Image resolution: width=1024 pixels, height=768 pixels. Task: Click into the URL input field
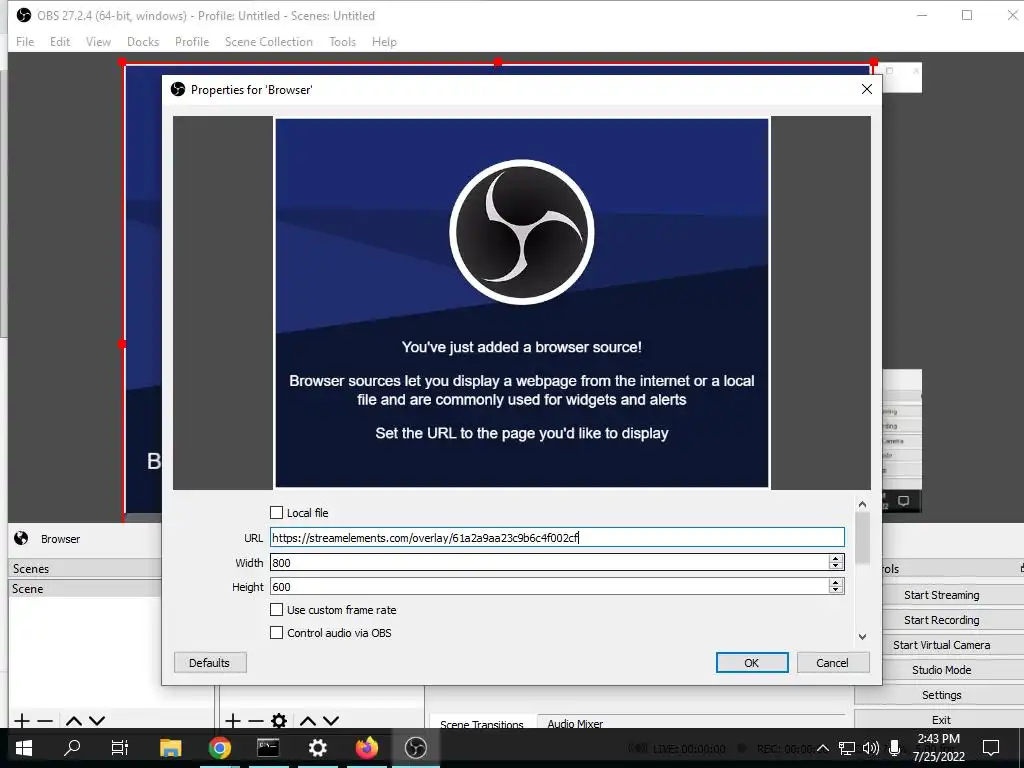coord(557,537)
